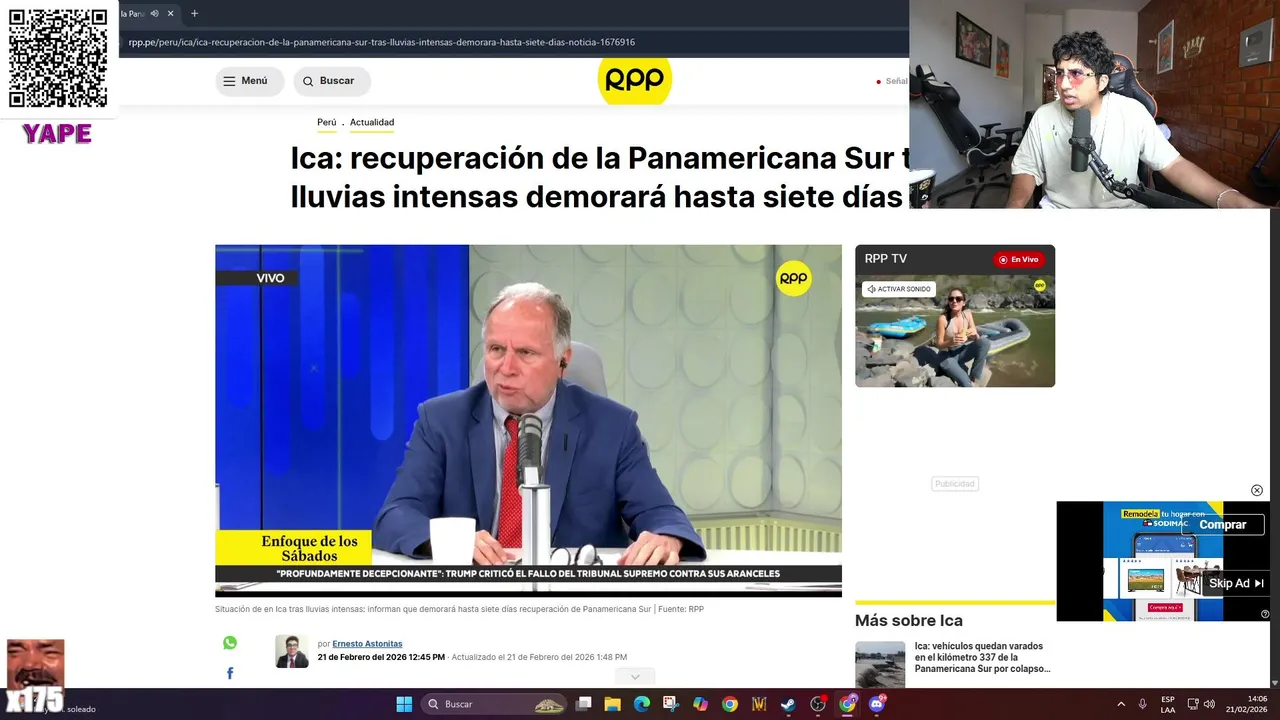The width and height of the screenshot is (1280, 720).
Task: Click the taskbar Buscar search box
Action: pos(495,704)
